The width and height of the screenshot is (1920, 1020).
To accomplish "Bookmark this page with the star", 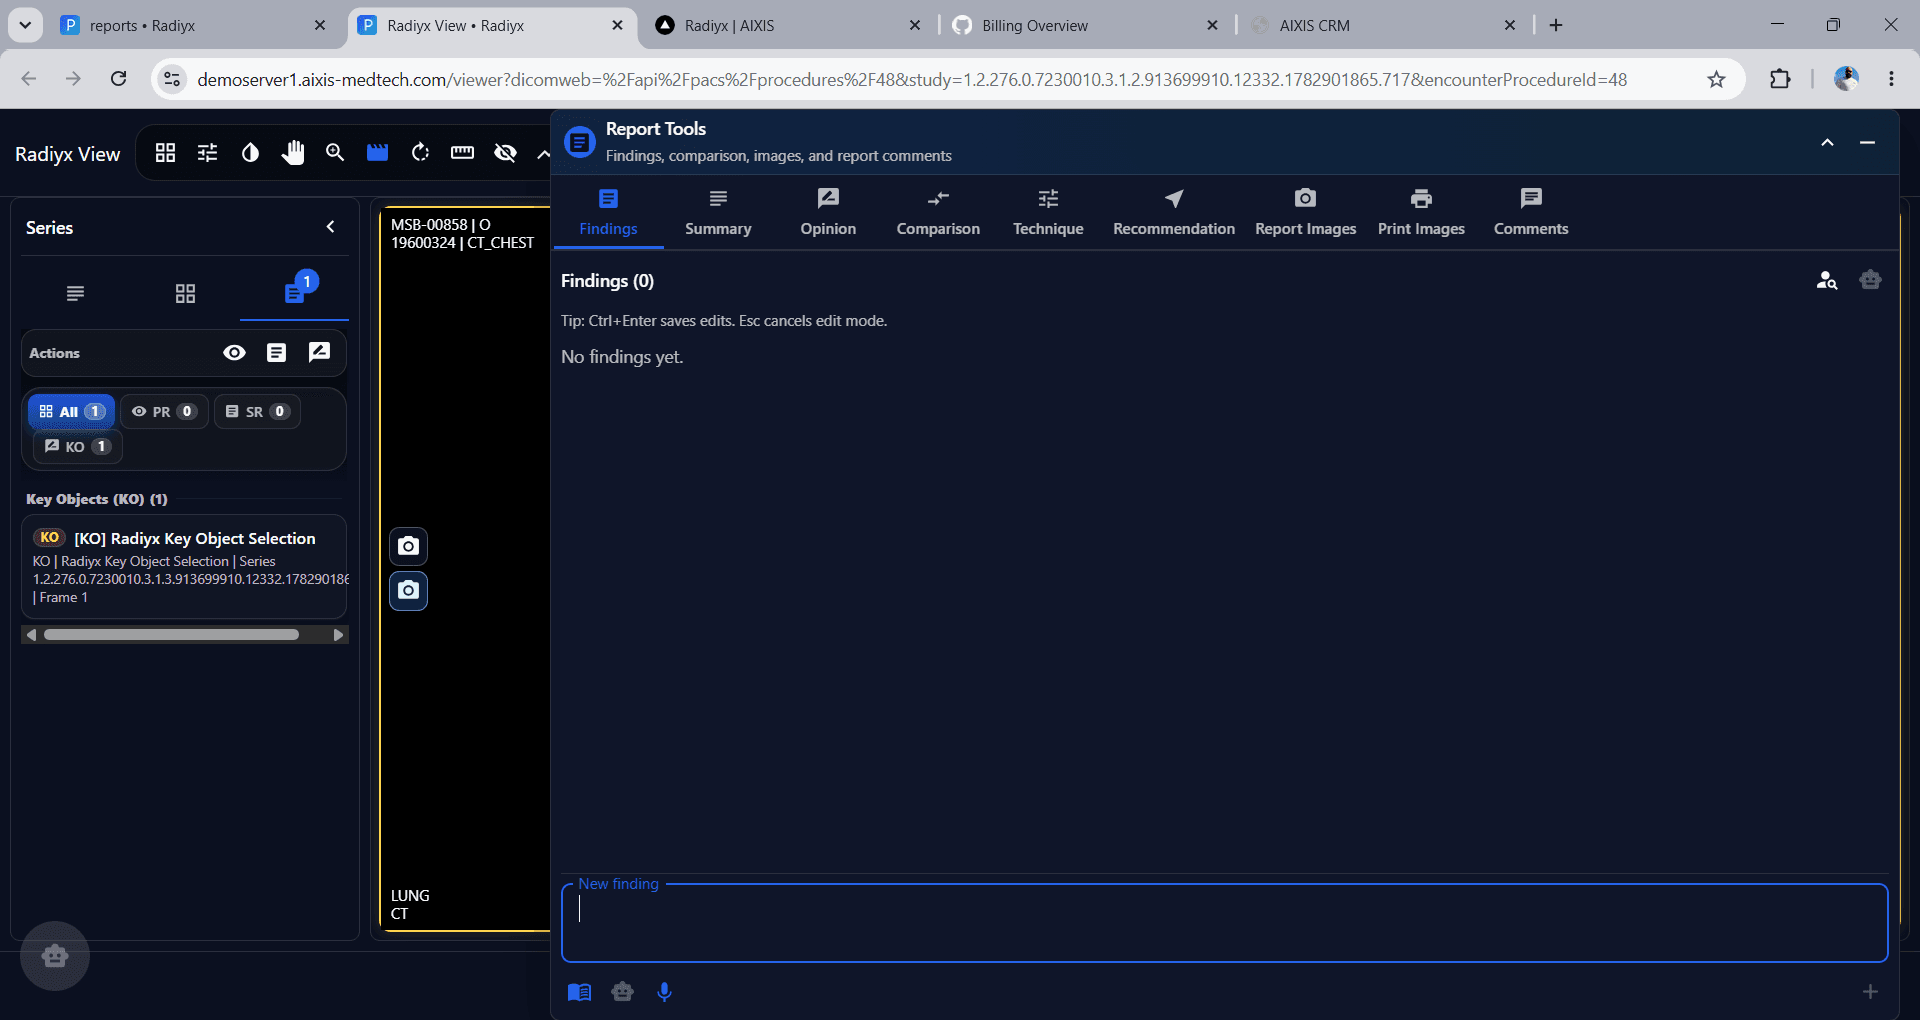I will [1716, 79].
